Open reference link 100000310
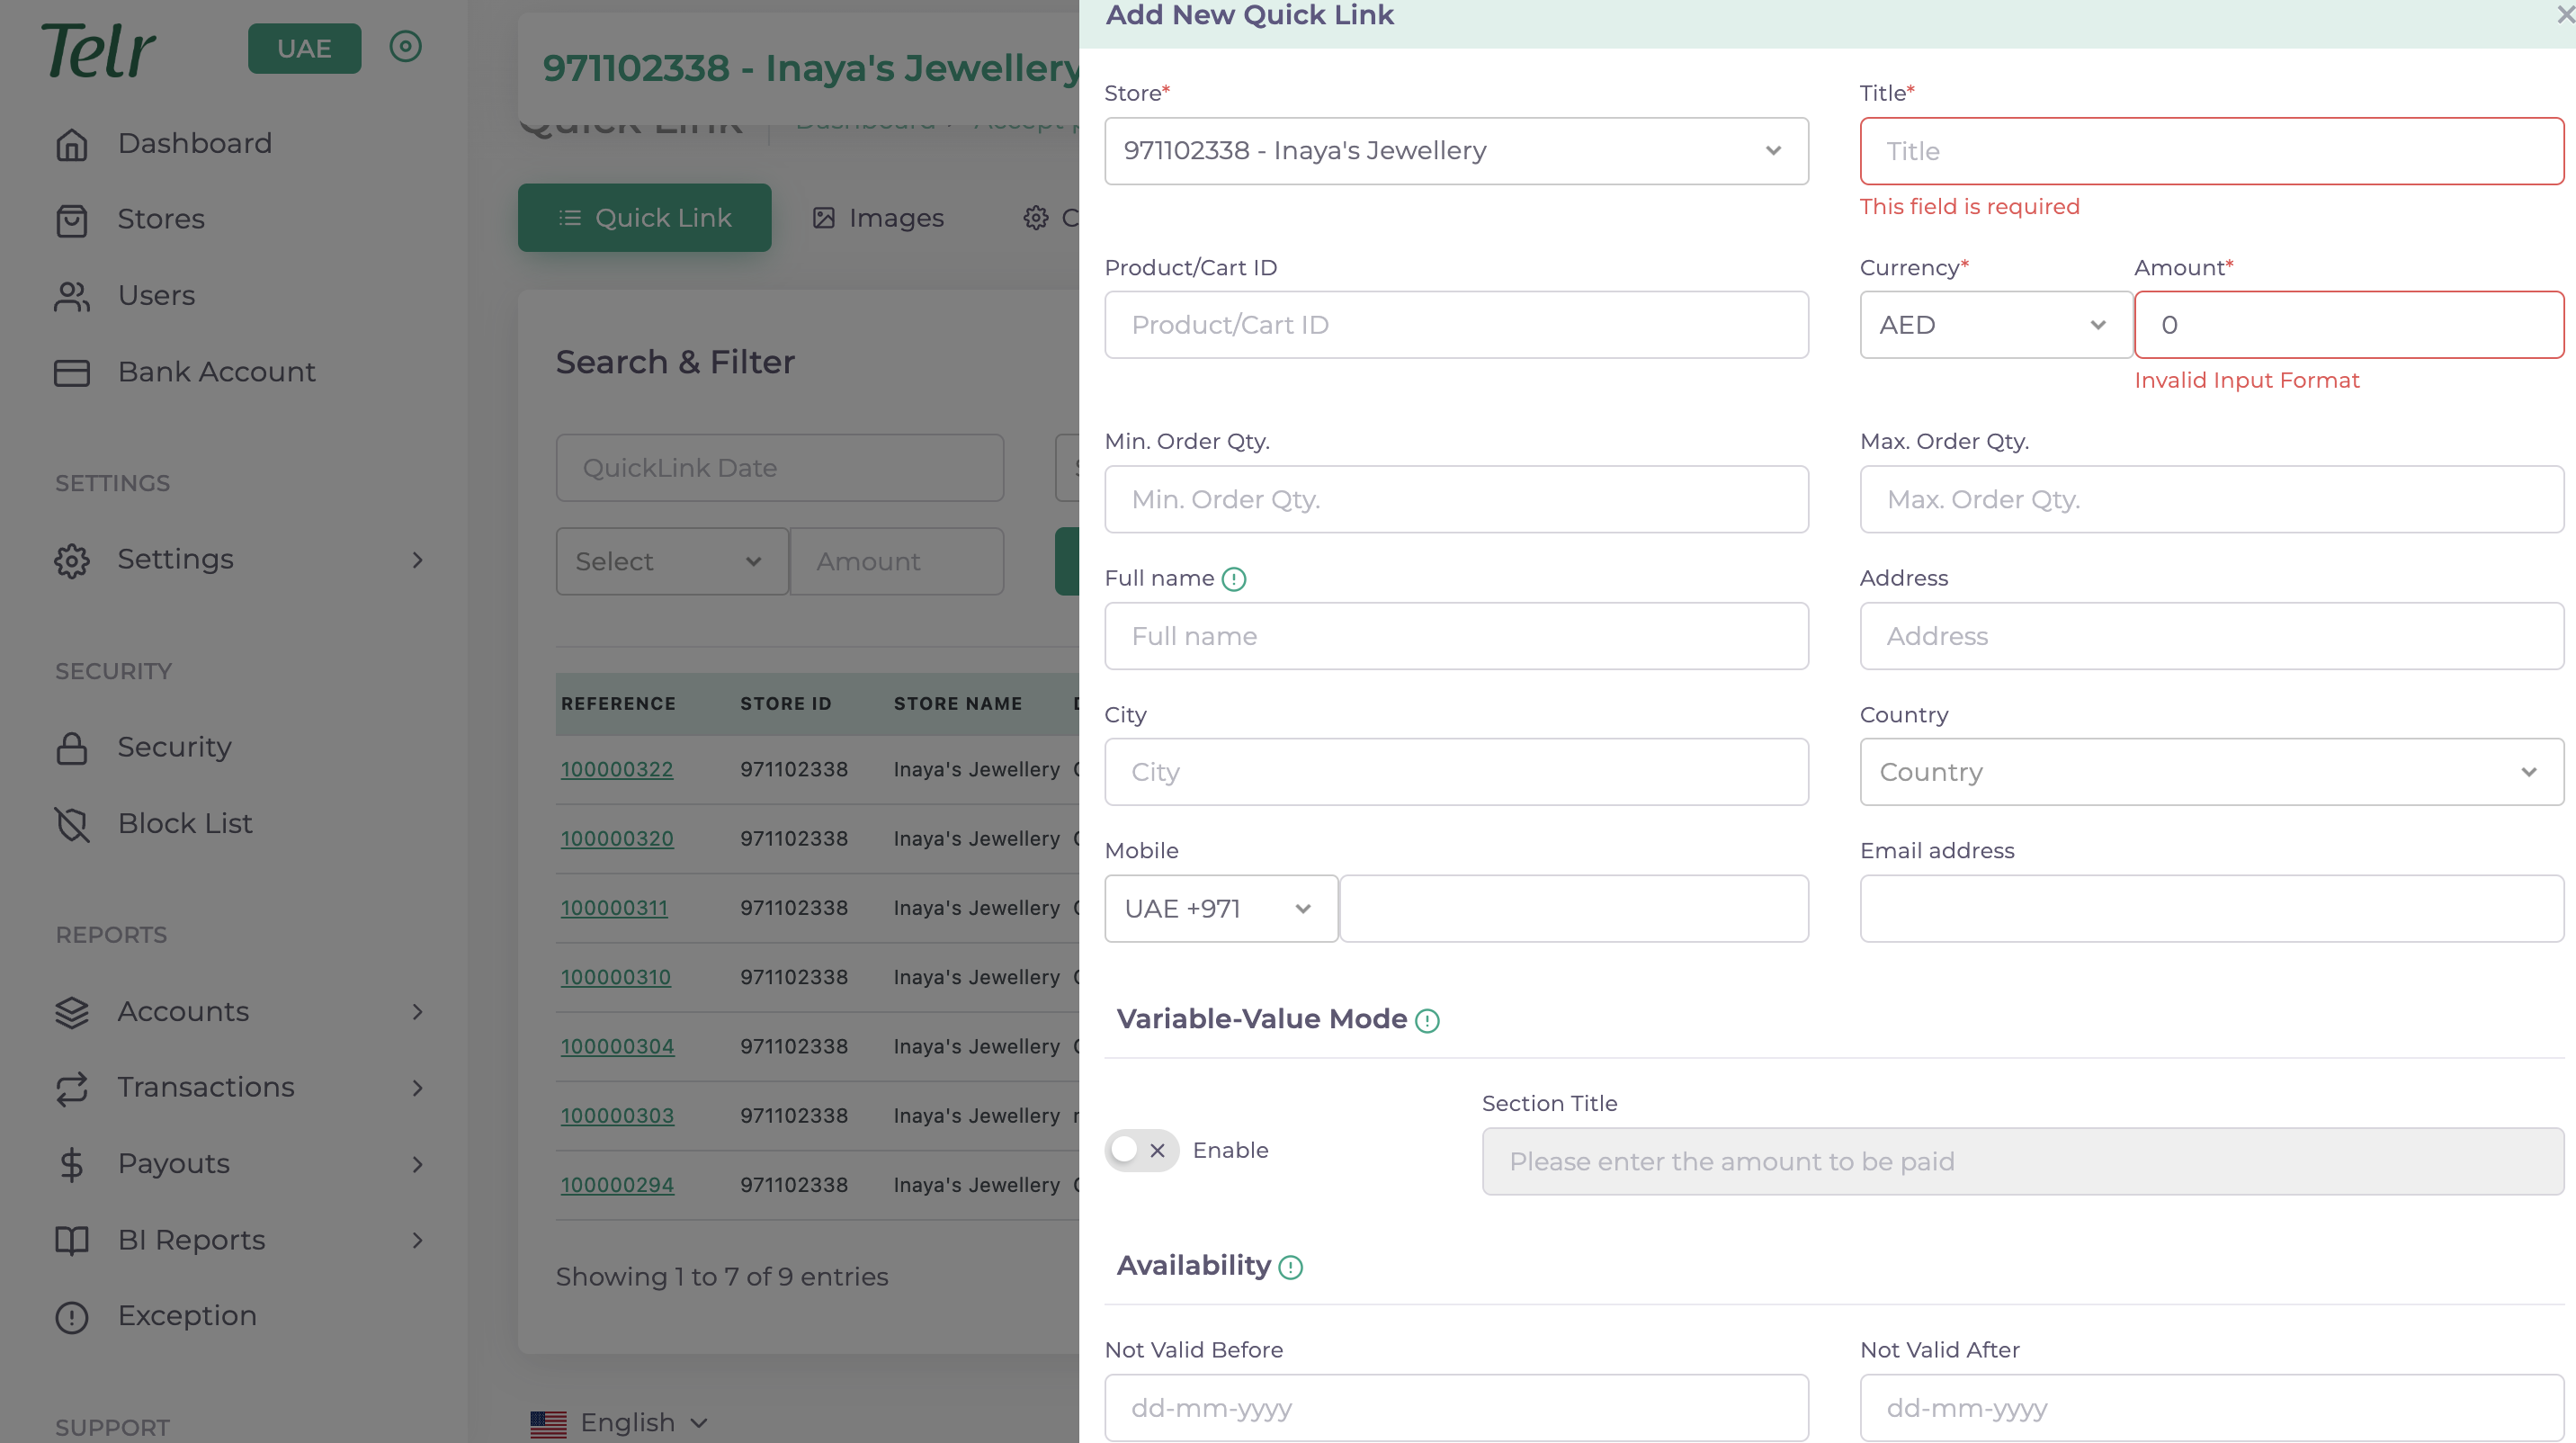Screen dimensions: 2576x1443 pos(616,977)
